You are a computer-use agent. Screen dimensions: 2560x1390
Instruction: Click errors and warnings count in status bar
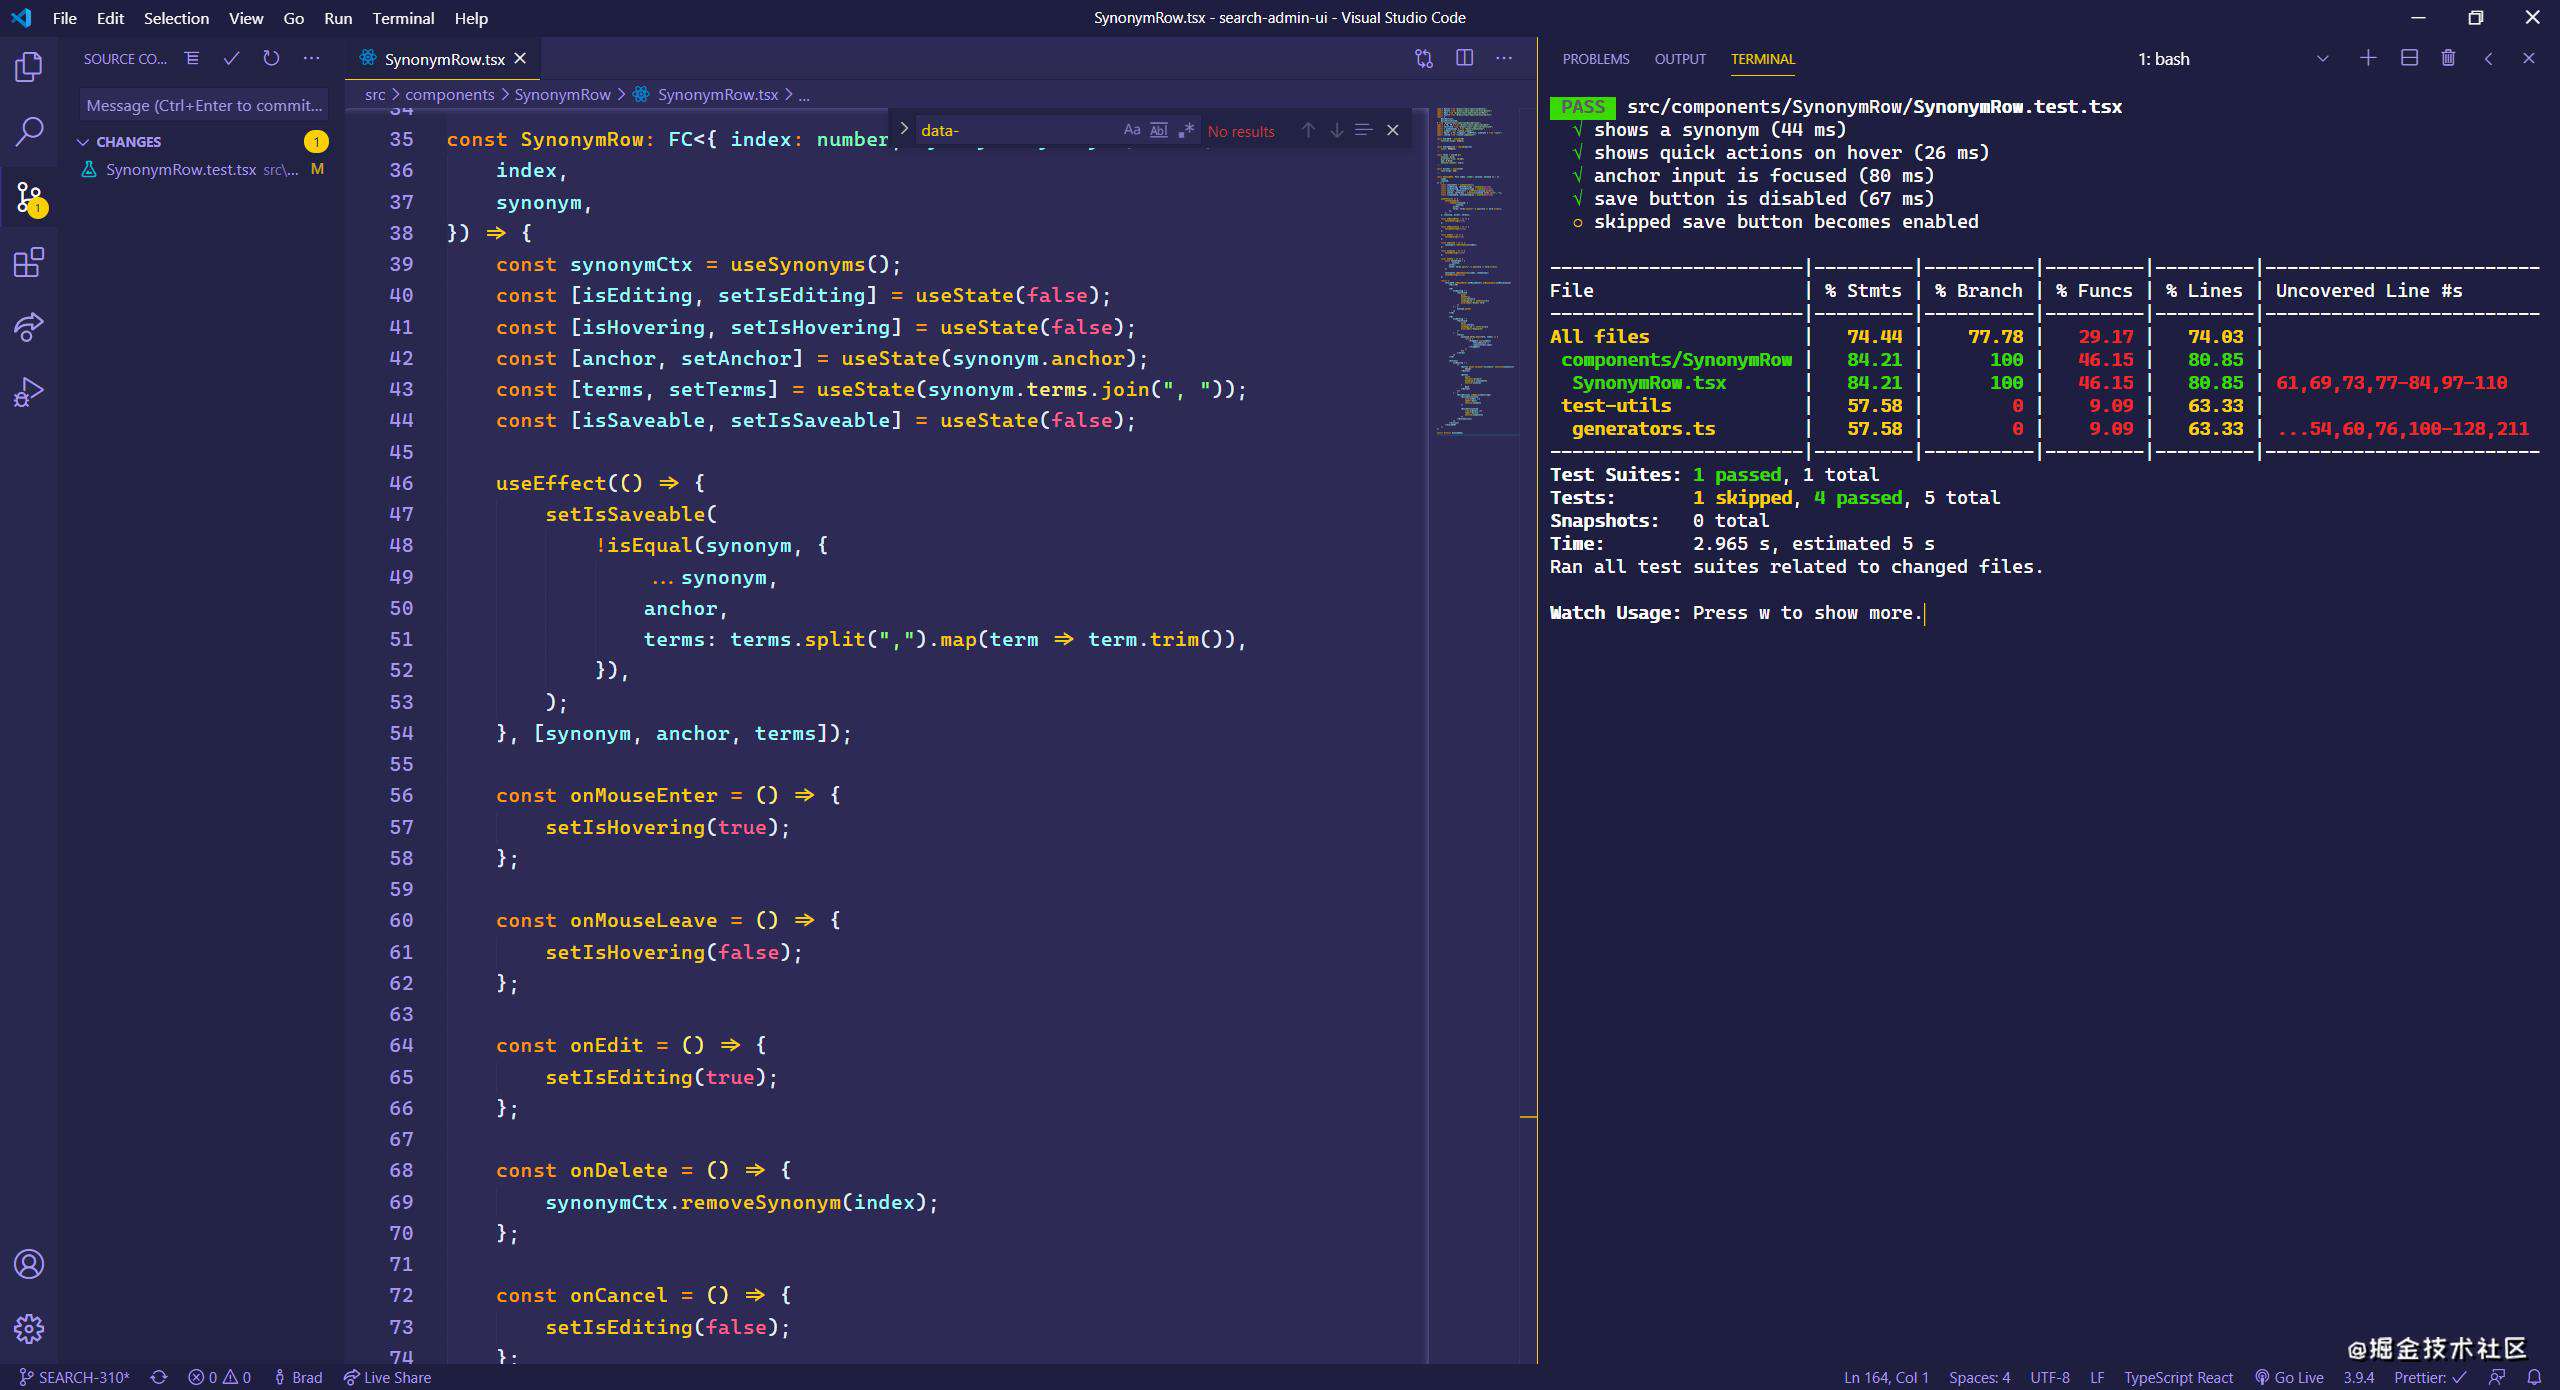220,1377
